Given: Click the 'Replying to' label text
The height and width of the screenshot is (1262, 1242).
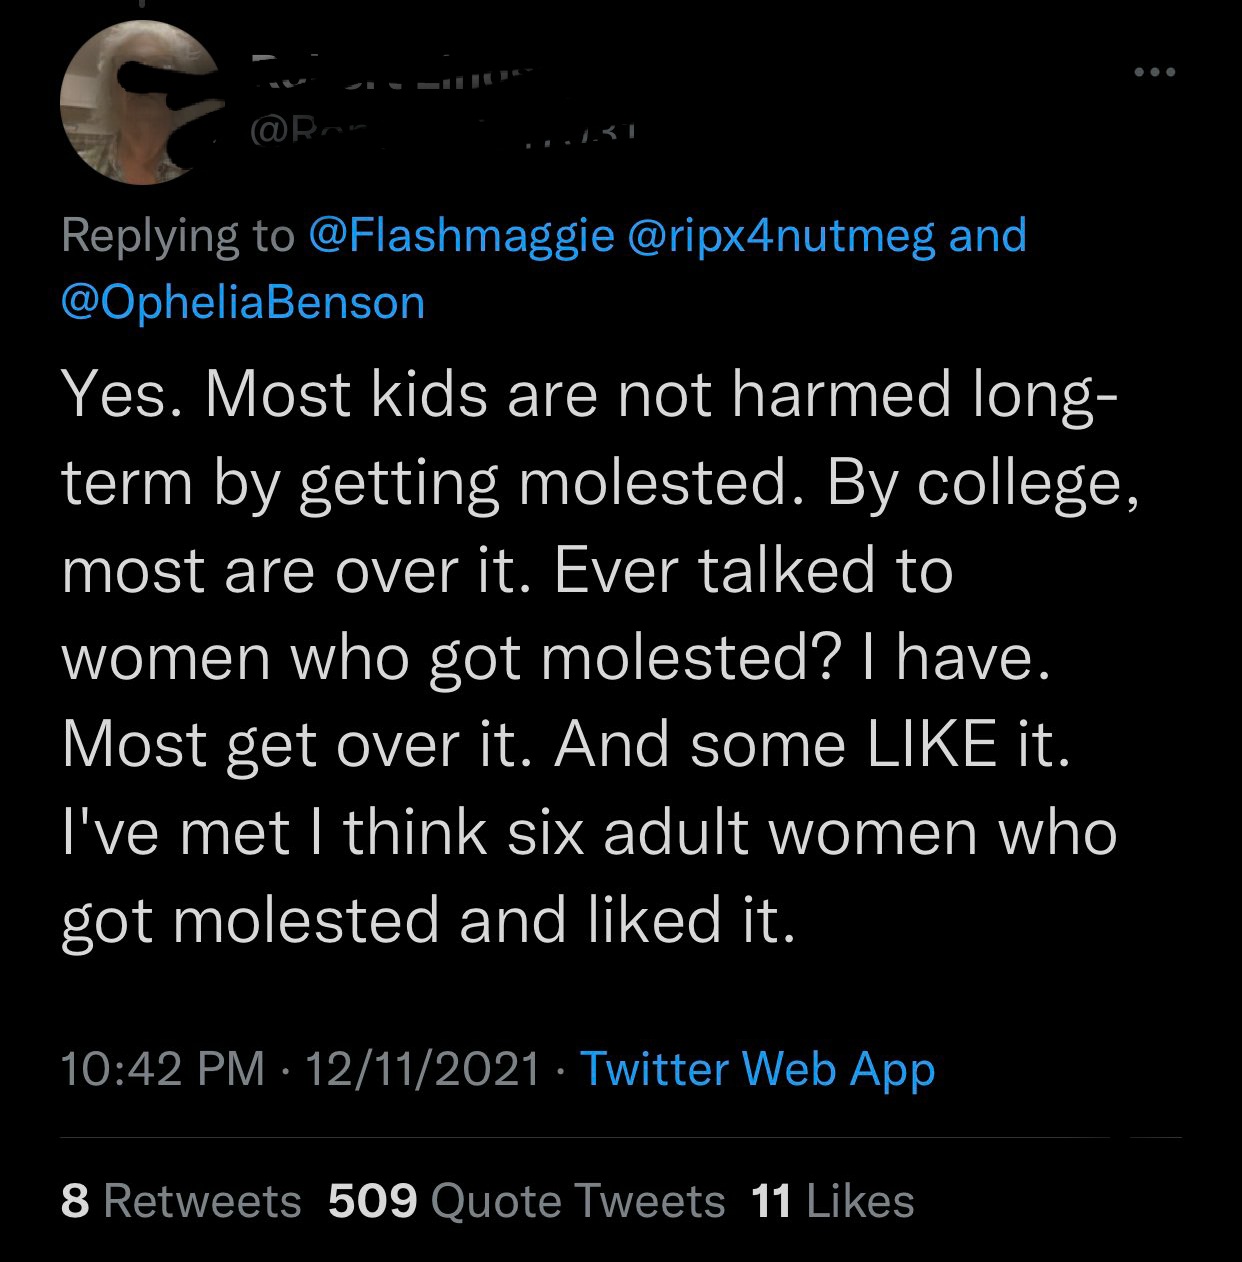Looking at the screenshot, I should click(x=178, y=236).
